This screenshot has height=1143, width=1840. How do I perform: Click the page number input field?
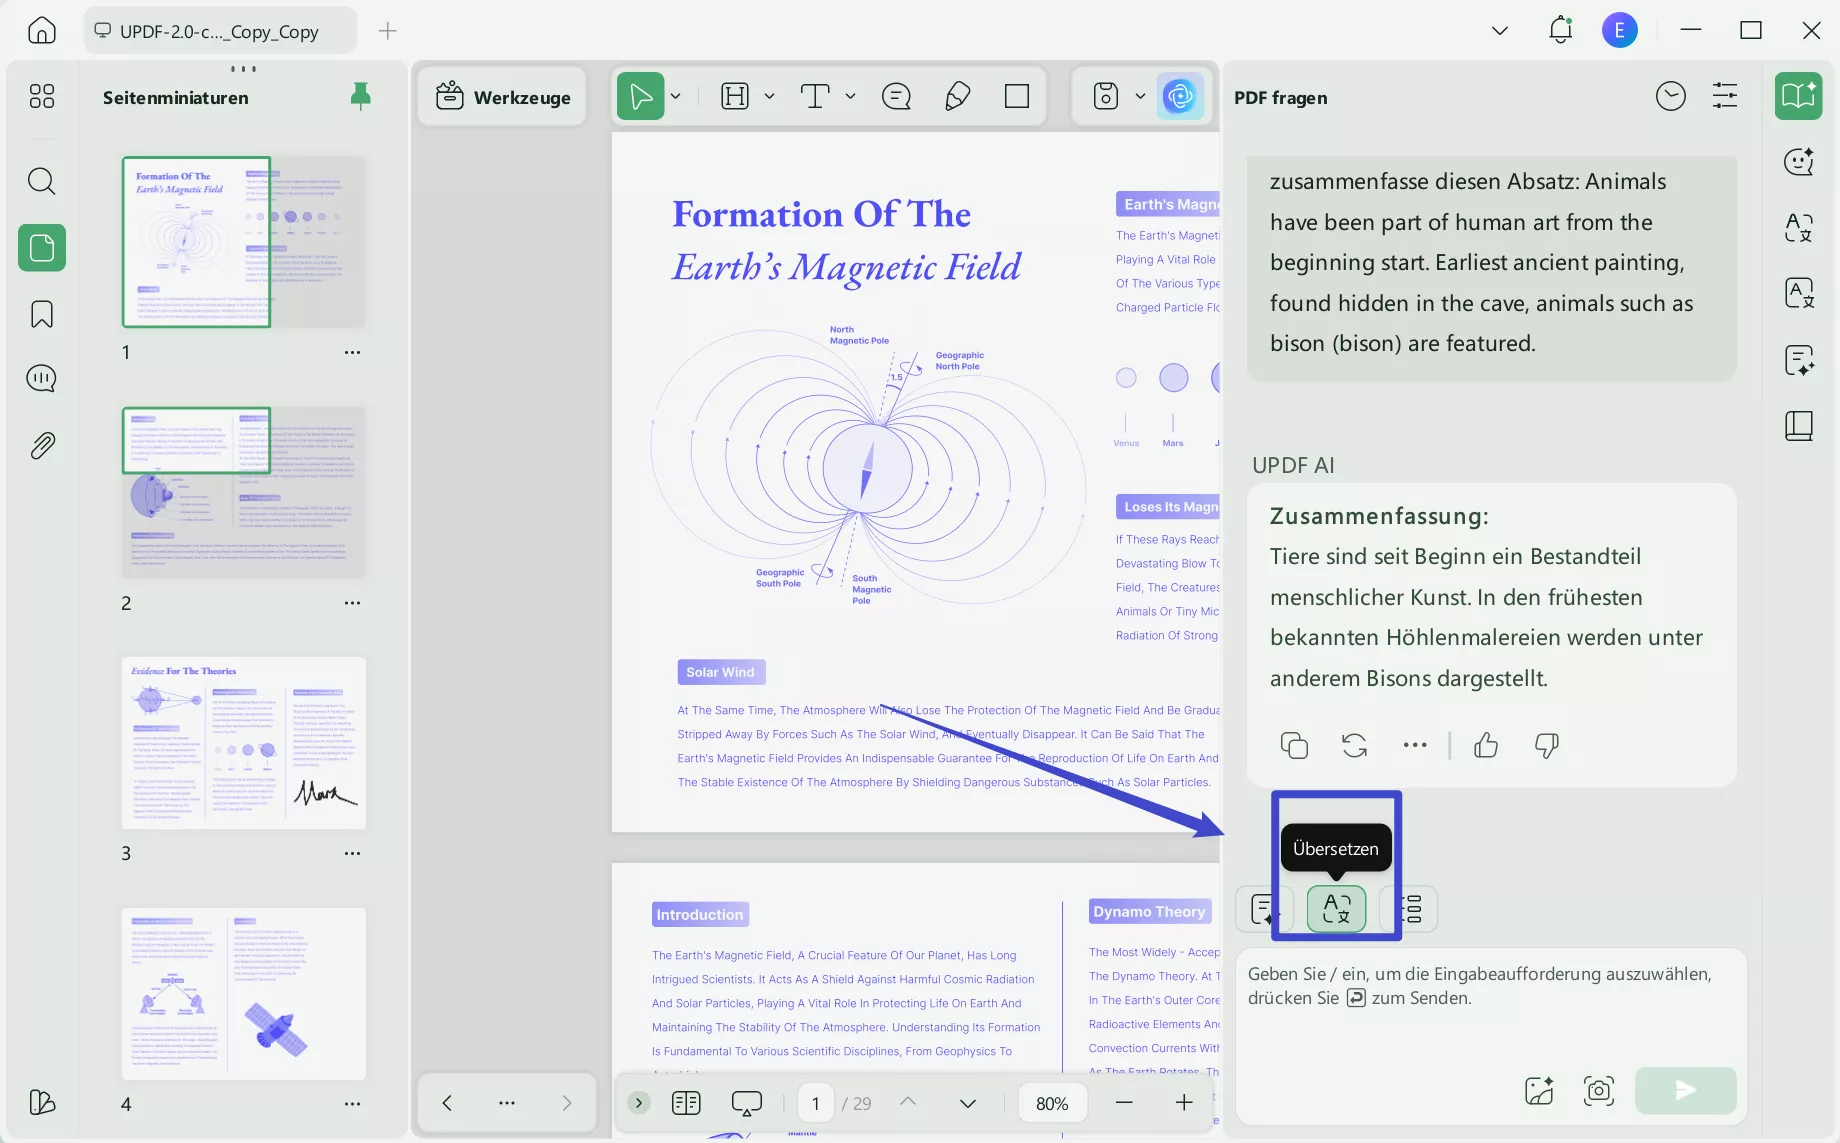[816, 1103]
